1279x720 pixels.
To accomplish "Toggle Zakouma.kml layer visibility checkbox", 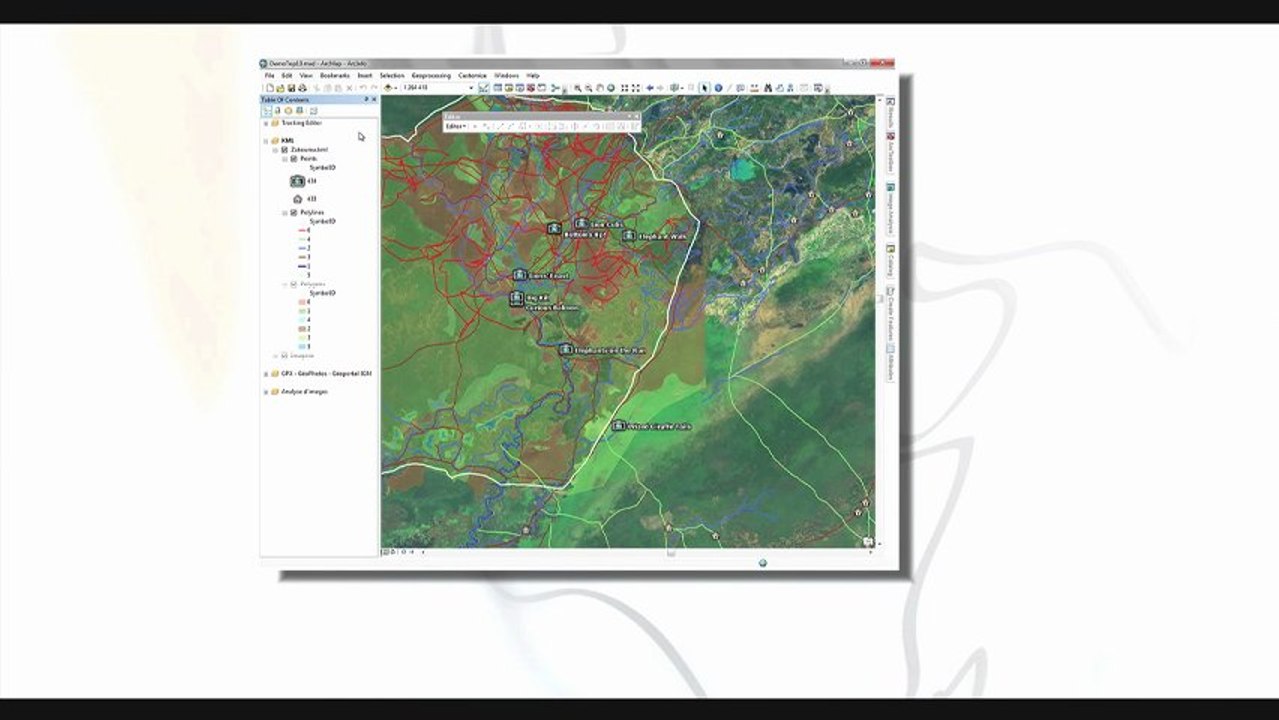I will click(x=284, y=150).
